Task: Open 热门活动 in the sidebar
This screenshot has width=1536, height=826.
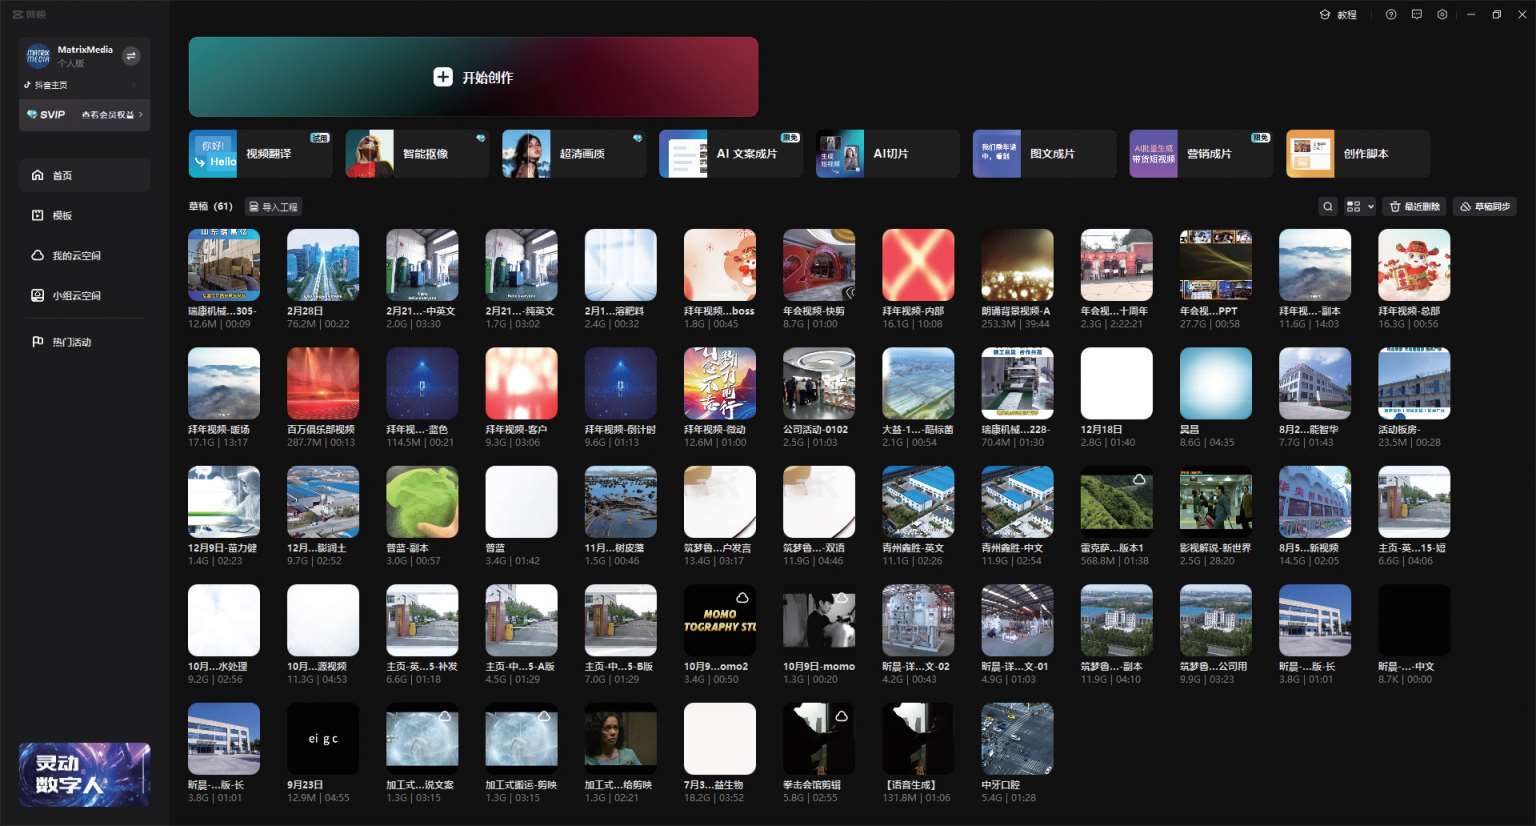Action: point(71,342)
